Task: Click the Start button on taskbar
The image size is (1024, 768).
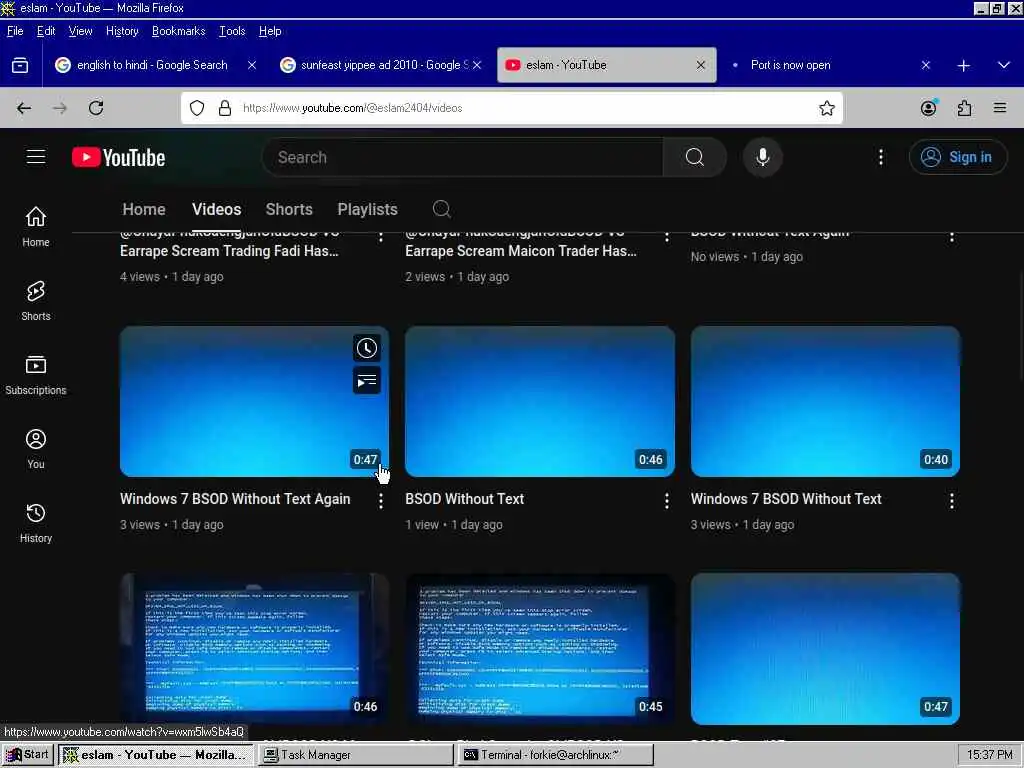Action: tap(27, 754)
